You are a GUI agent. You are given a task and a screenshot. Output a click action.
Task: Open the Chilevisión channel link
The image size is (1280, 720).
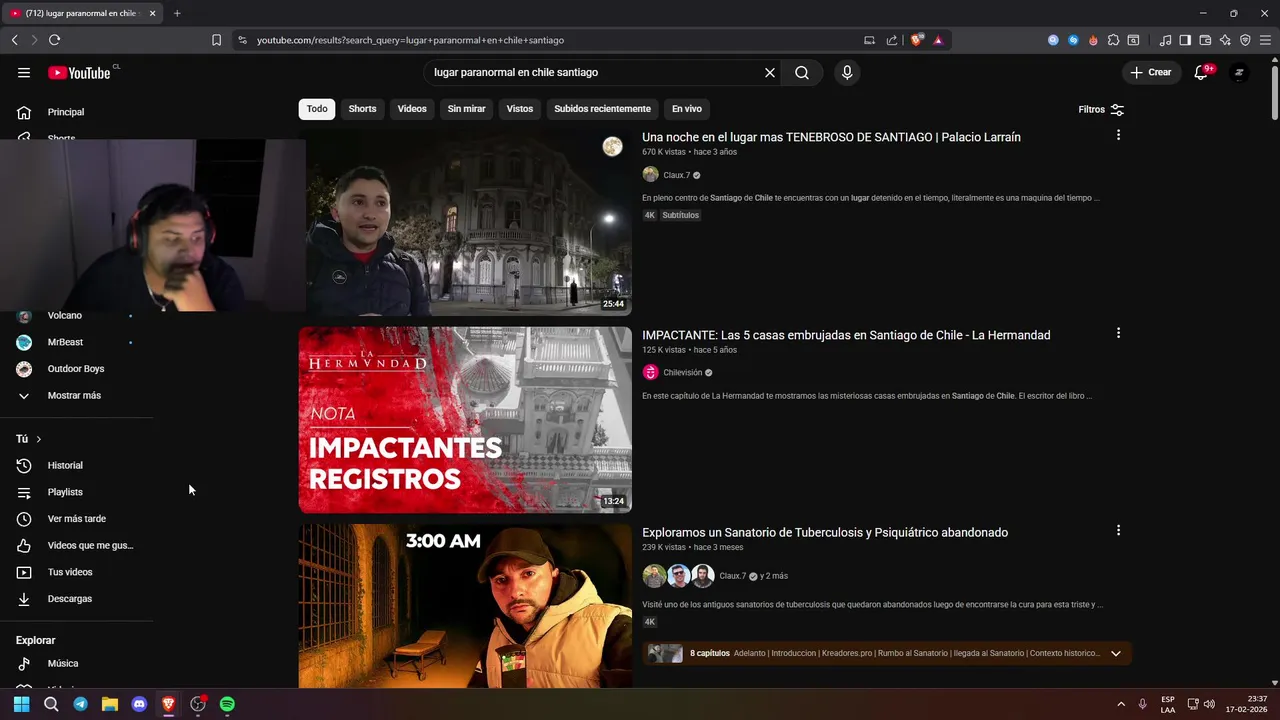682,372
